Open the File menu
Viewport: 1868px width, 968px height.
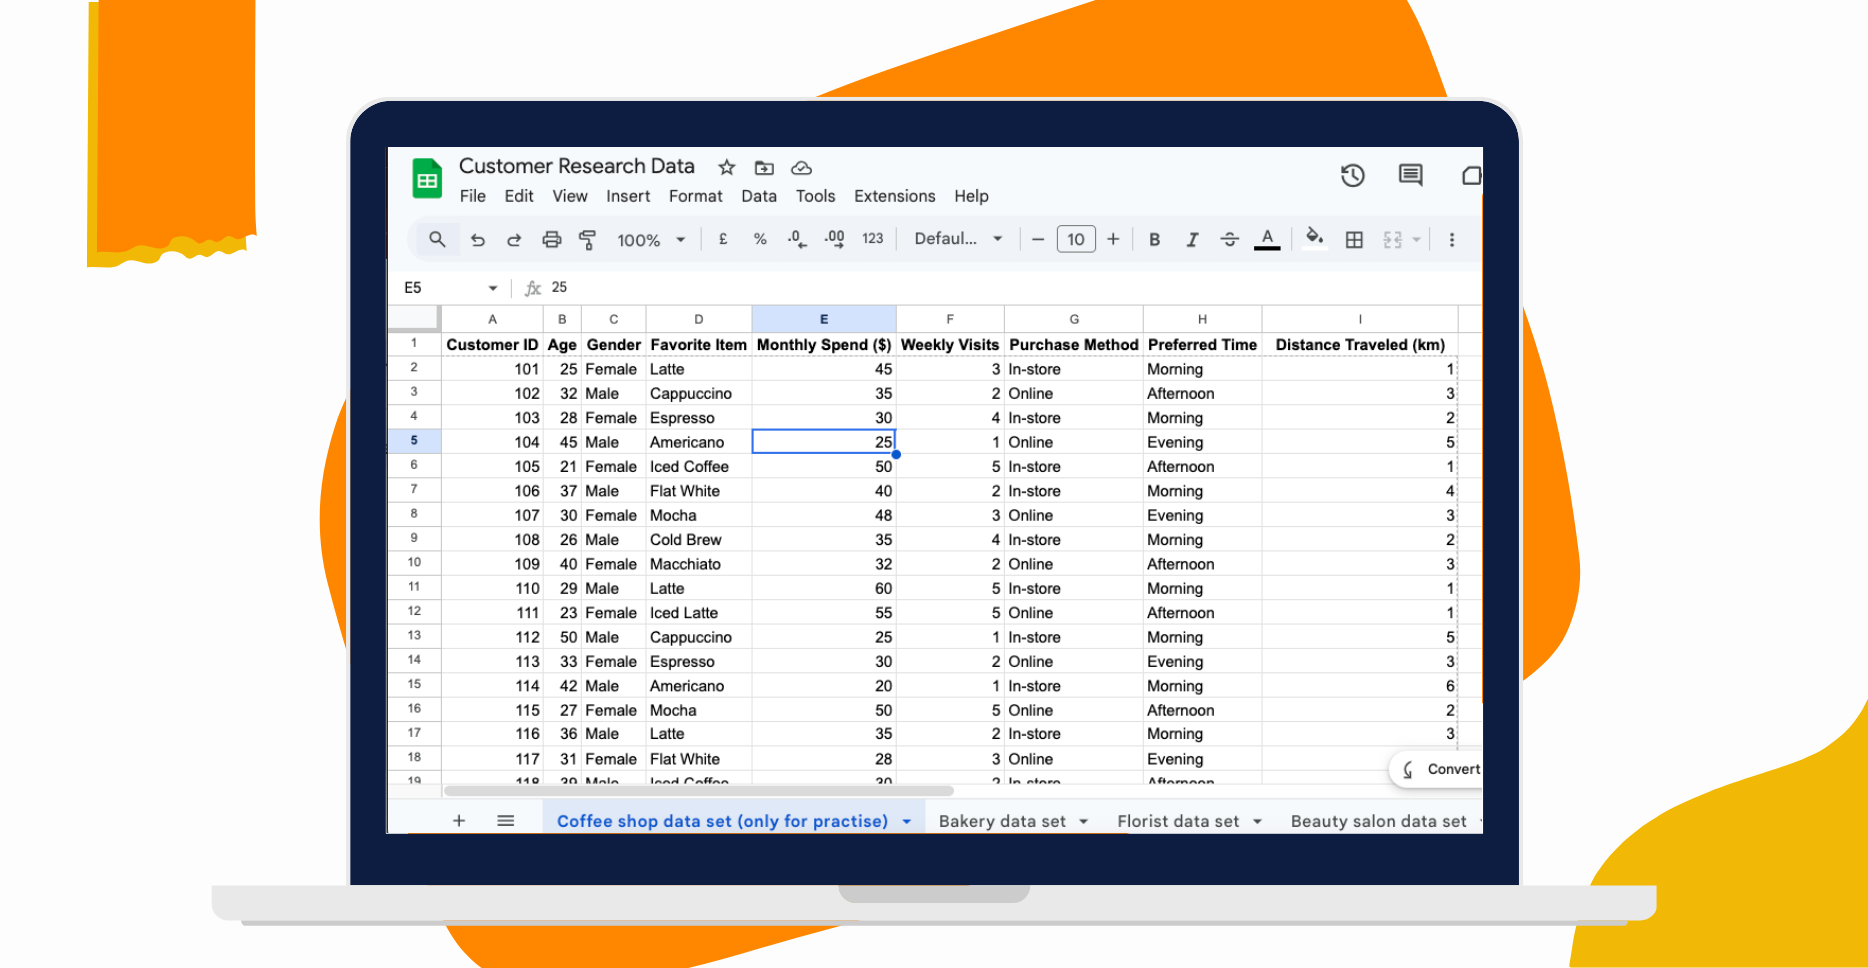click(473, 196)
